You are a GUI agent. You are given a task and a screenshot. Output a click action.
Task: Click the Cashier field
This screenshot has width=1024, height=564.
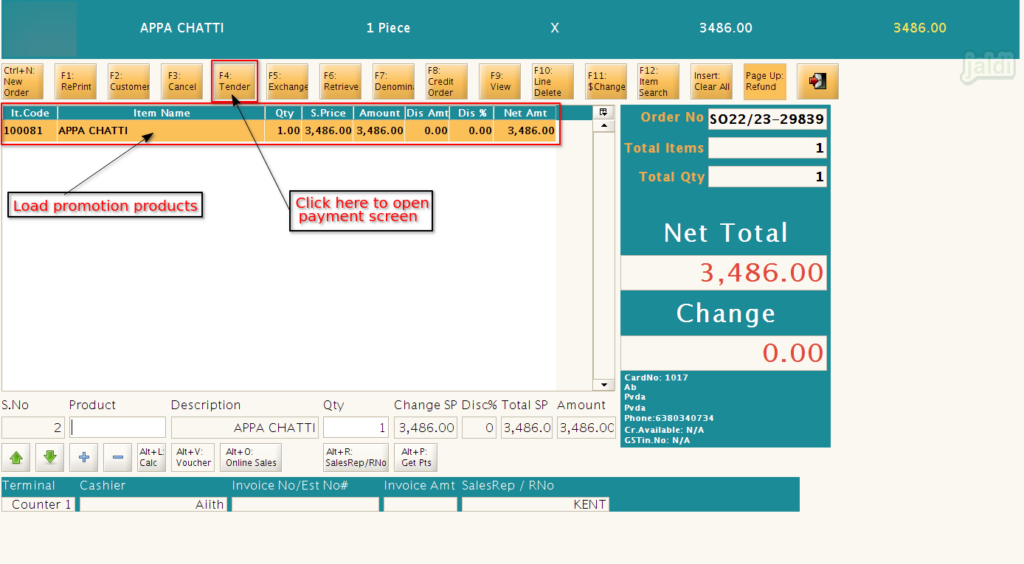point(153,504)
